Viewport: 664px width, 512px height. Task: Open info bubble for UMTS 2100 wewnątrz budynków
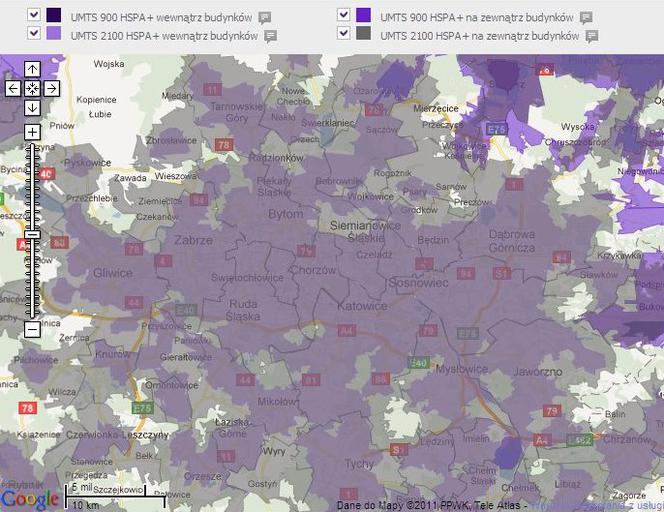coord(271,36)
